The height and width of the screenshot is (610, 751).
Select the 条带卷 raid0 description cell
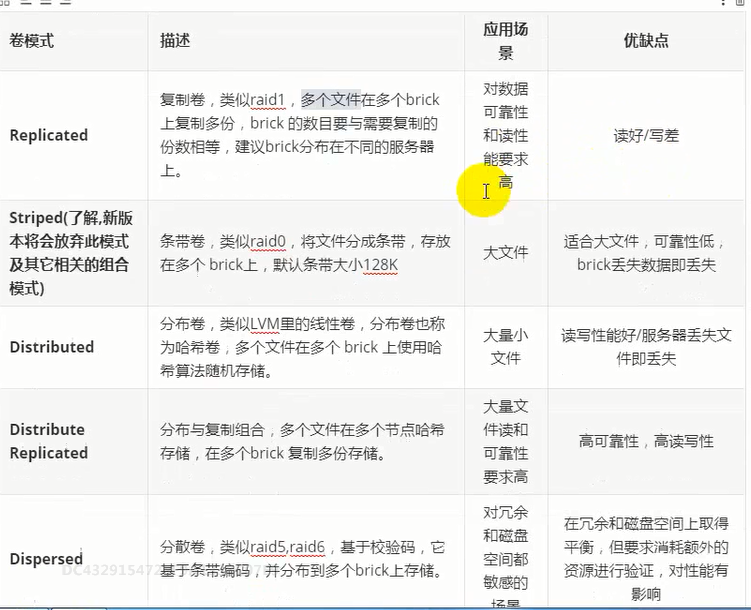click(x=306, y=253)
